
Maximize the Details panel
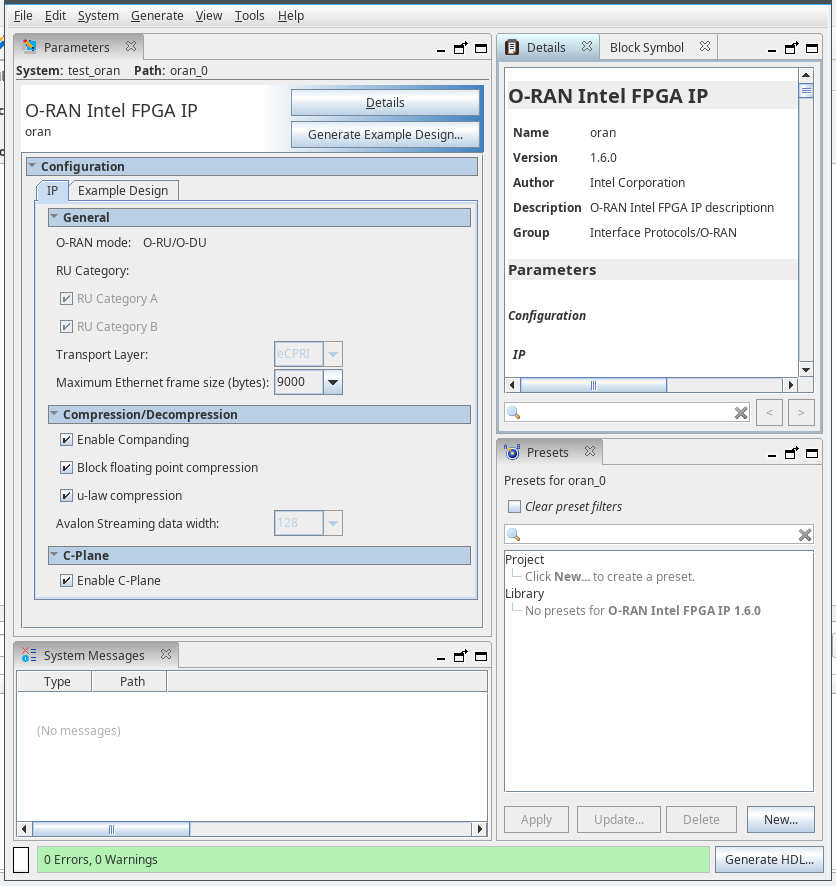(x=812, y=49)
